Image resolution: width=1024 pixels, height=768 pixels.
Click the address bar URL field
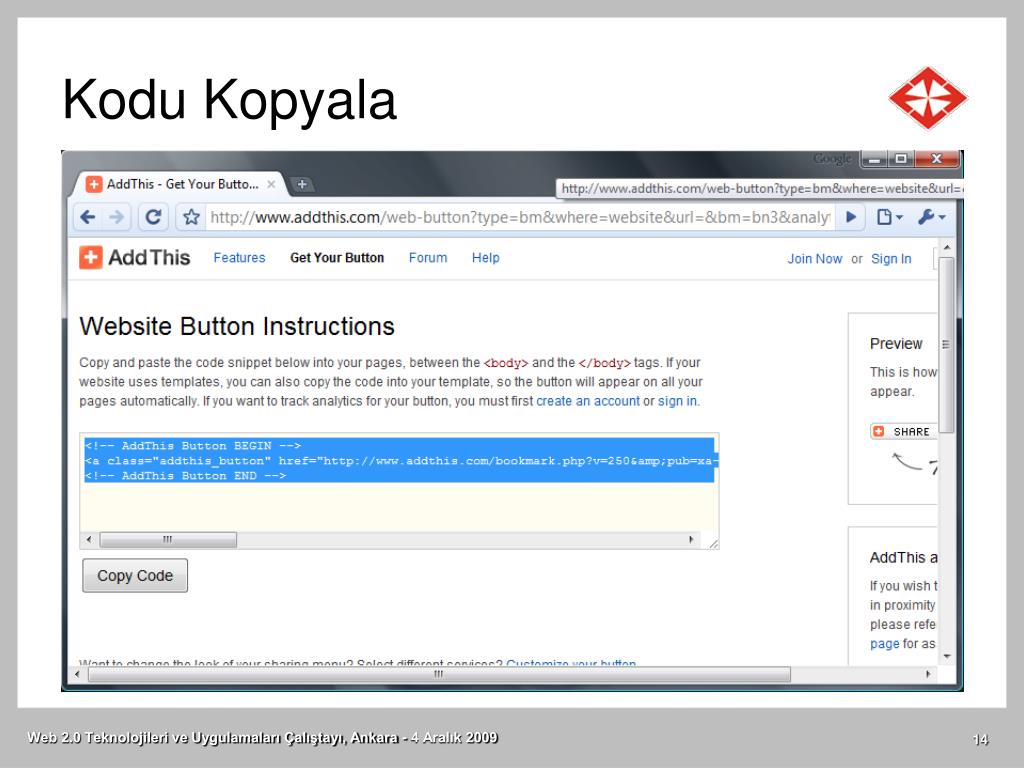[520, 217]
